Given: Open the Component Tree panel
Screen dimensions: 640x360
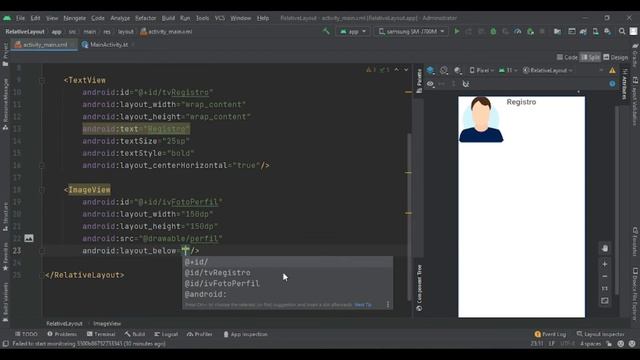Looking at the screenshot, I should pyautogui.click(x=419, y=288).
